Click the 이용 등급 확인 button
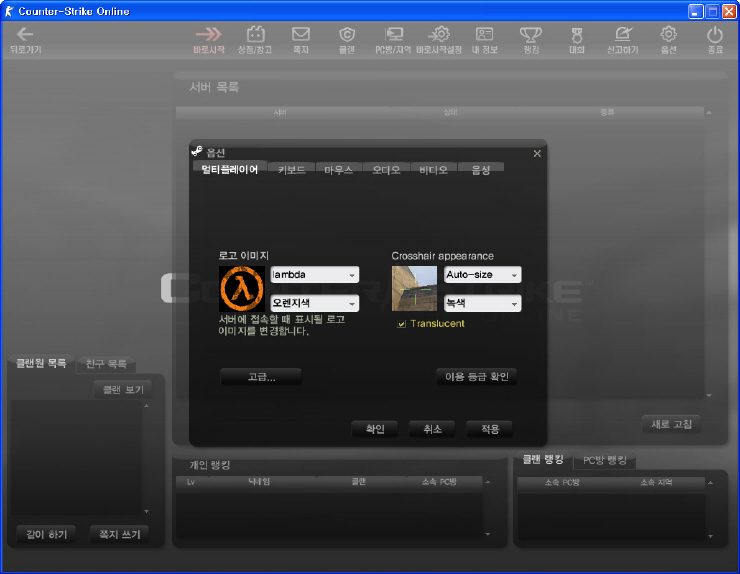This screenshot has width=740, height=574. (477, 377)
